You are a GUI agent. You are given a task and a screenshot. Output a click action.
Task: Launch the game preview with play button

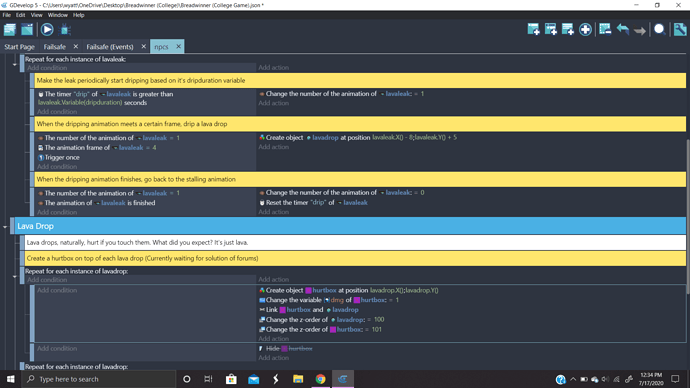coord(47,29)
